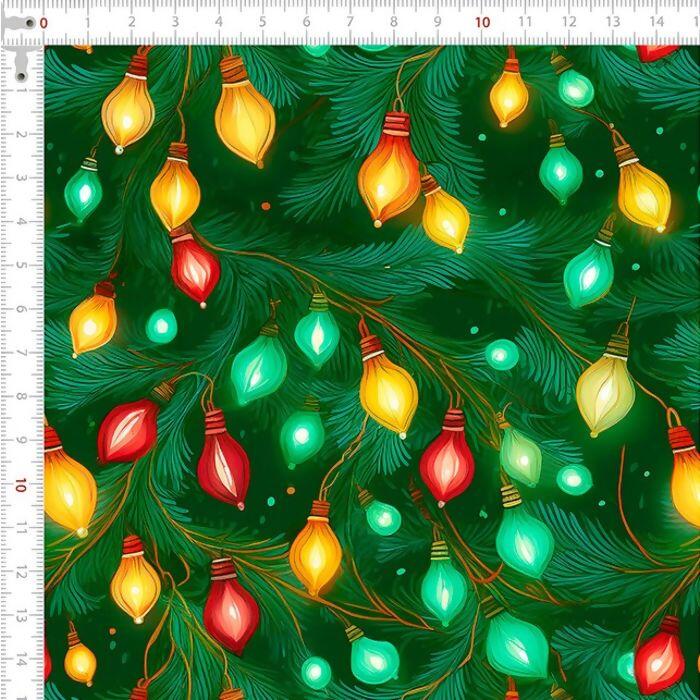Click the yellow bulb below horizontal ruler mark 2
The image size is (700, 700).
coord(127,107)
